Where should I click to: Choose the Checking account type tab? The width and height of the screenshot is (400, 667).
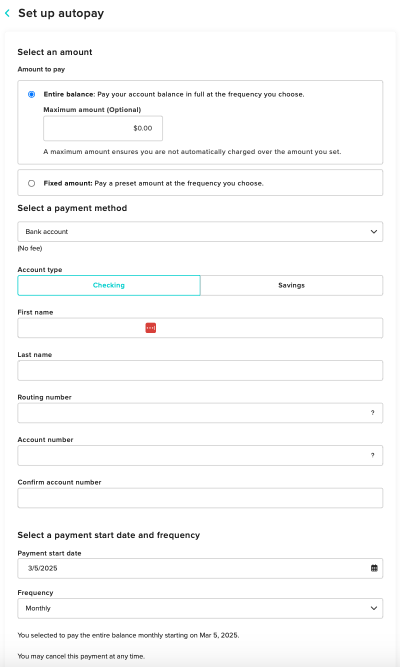pyautogui.click(x=109, y=285)
